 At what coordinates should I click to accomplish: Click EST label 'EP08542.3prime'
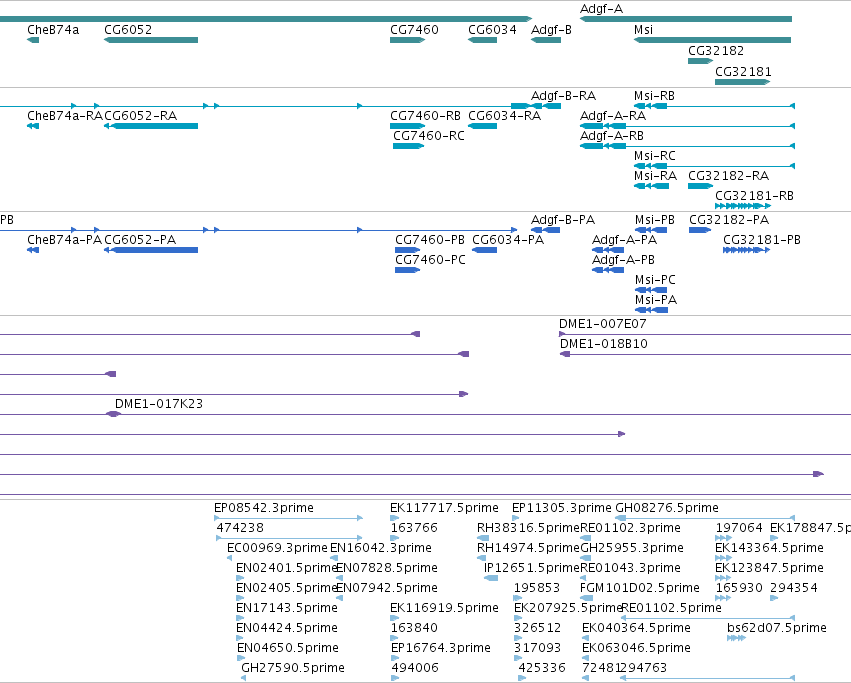264,508
